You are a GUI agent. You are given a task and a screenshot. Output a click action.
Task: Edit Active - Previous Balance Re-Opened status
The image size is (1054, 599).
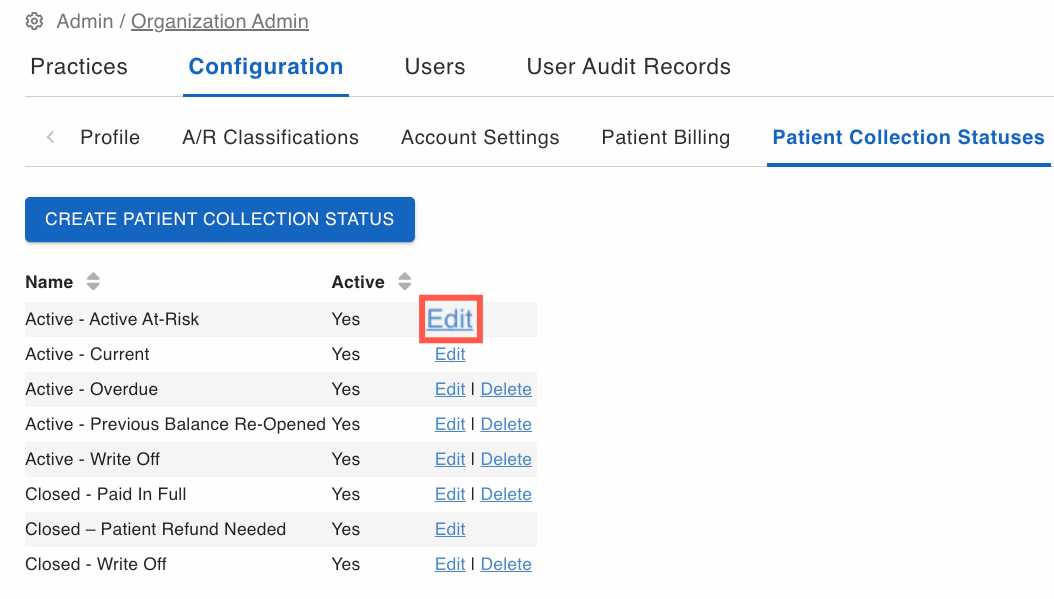point(450,424)
